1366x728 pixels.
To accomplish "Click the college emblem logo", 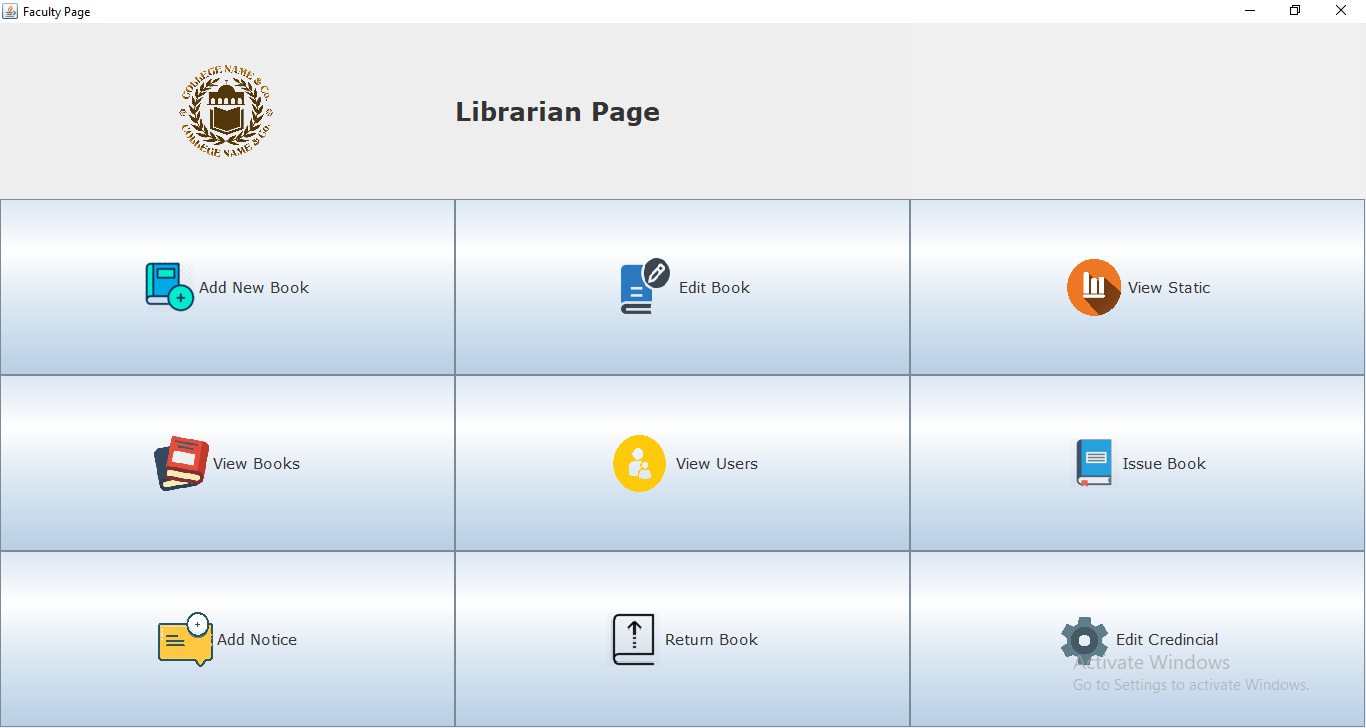I will click(x=225, y=111).
